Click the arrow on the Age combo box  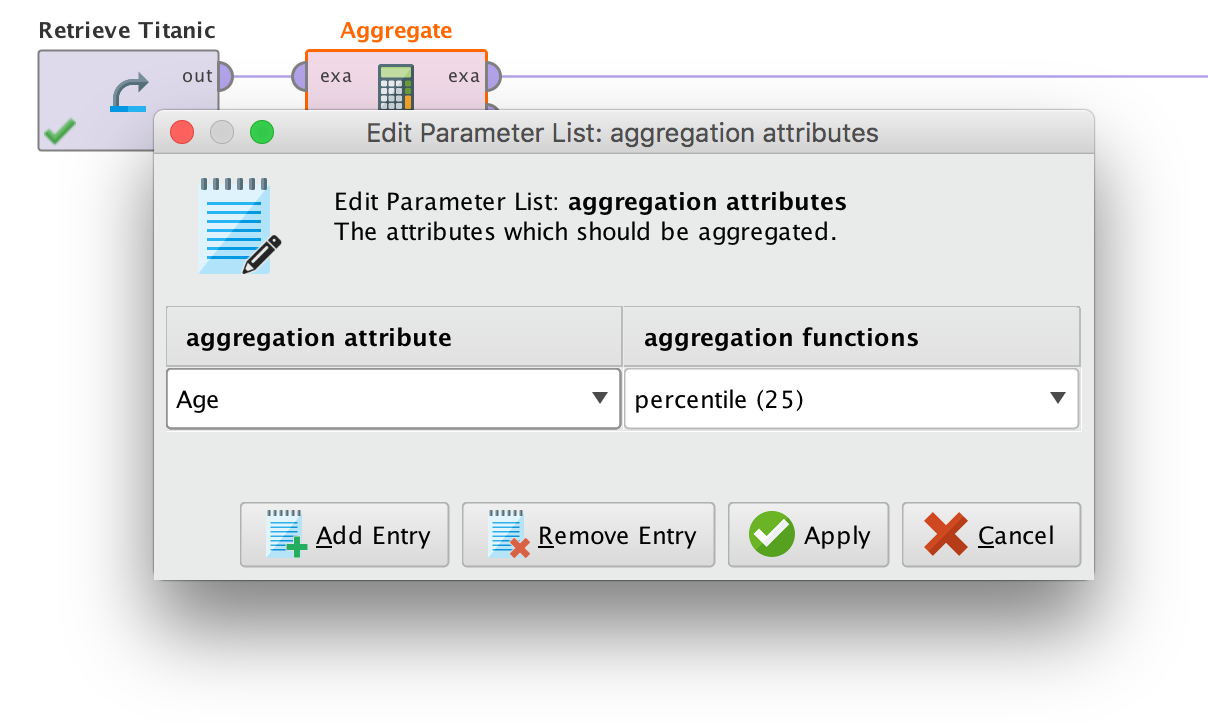tap(600, 398)
